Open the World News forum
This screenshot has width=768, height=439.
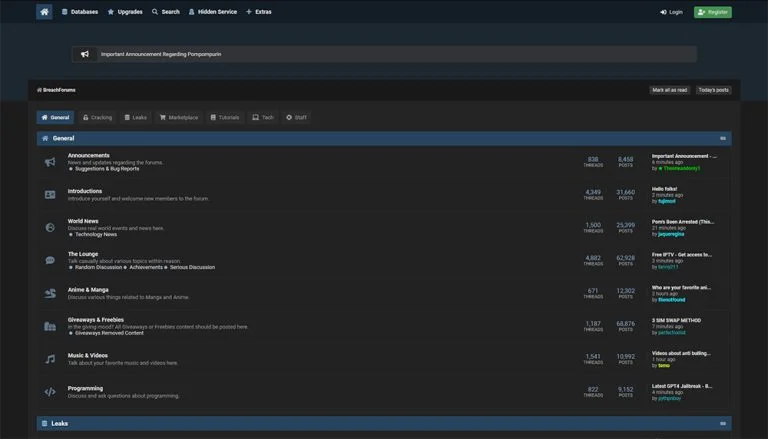pyautogui.click(x=83, y=221)
